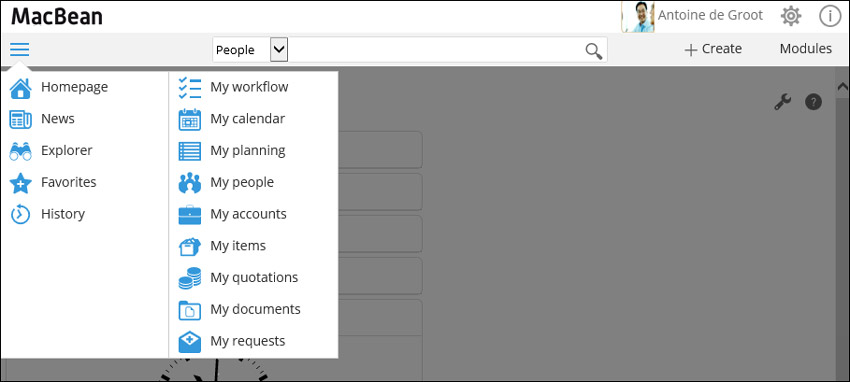The image size is (850, 382).
Task: Click the My calendar icon
Action: pyautogui.click(x=190, y=119)
